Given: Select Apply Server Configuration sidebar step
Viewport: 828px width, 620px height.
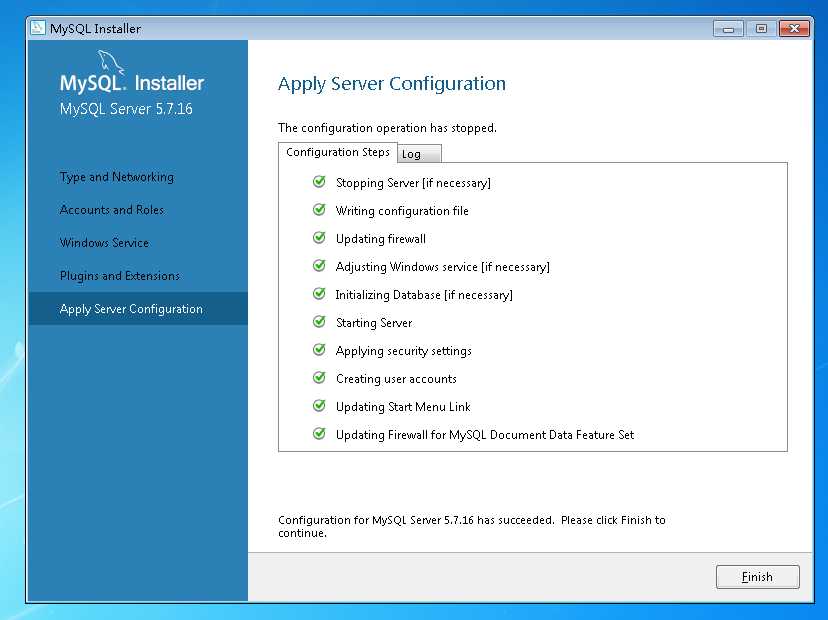Looking at the screenshot, I should [x=138, y=309].
